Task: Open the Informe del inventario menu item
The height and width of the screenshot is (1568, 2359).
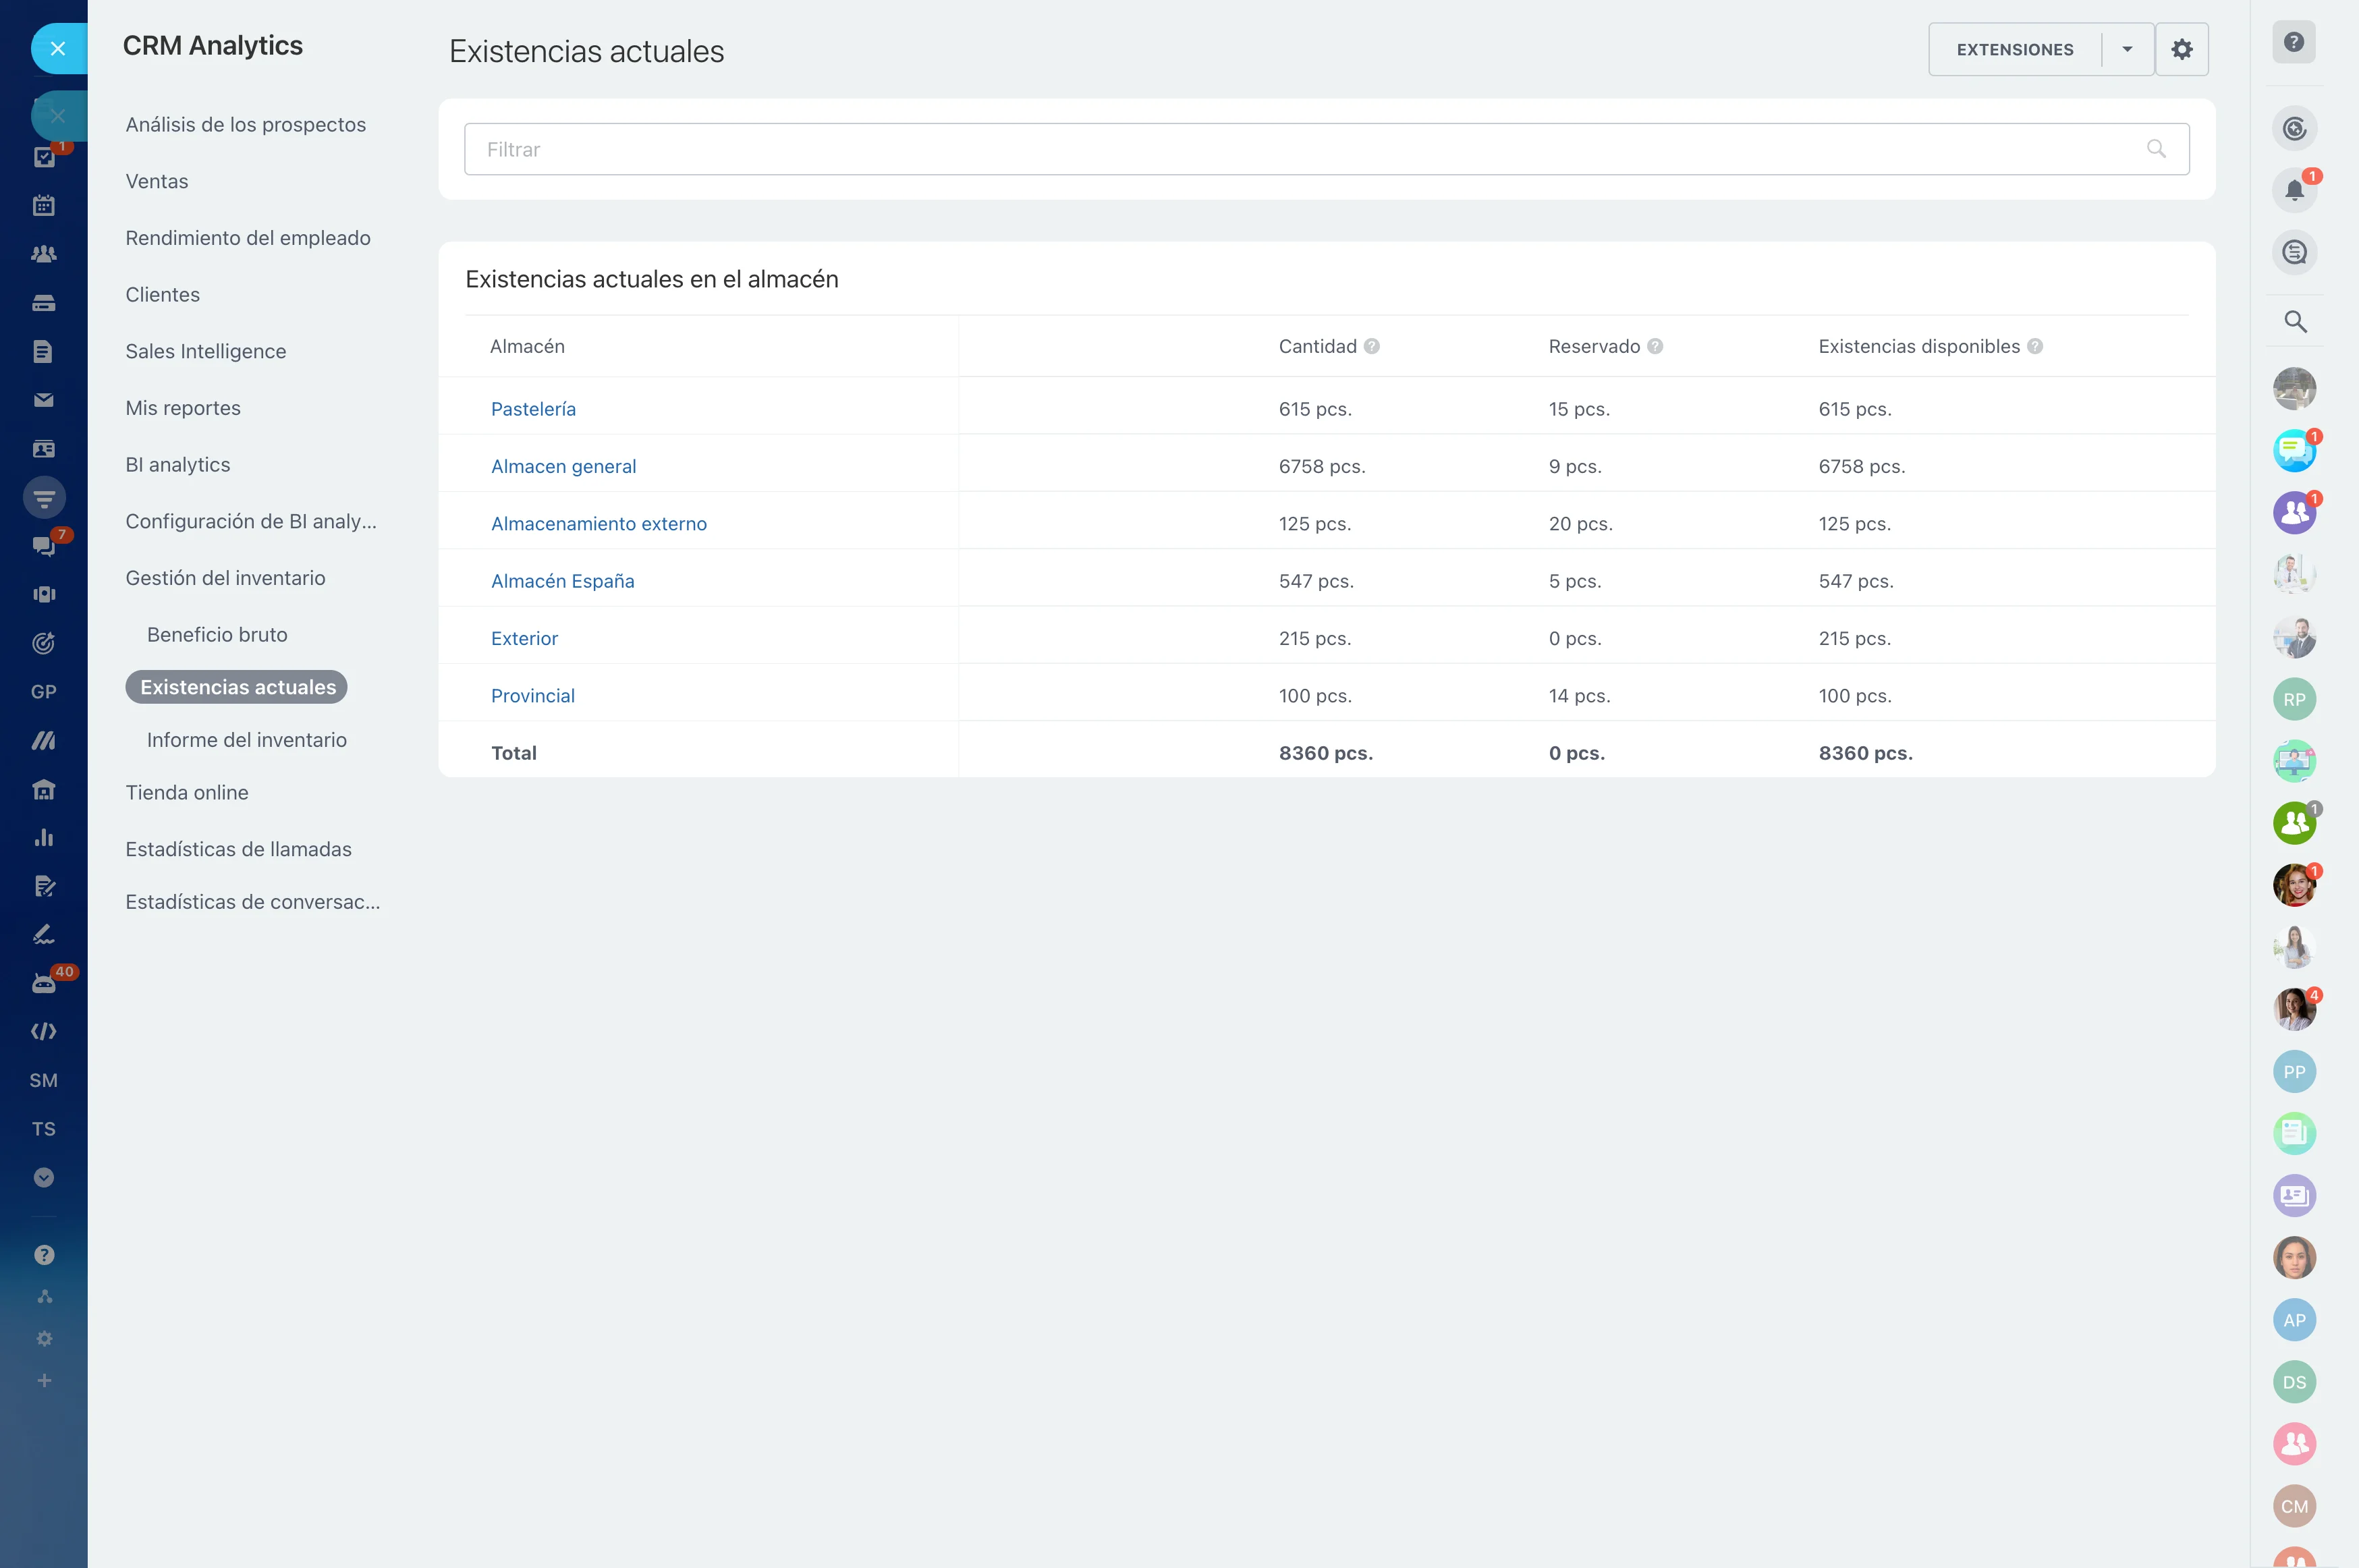Action: coord(246,740)
